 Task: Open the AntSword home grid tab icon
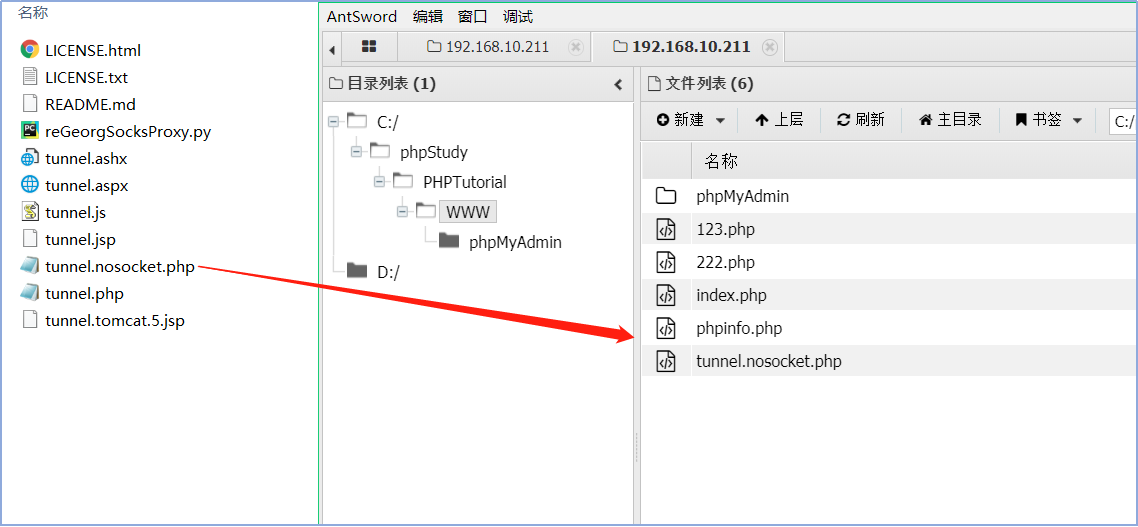369,47
